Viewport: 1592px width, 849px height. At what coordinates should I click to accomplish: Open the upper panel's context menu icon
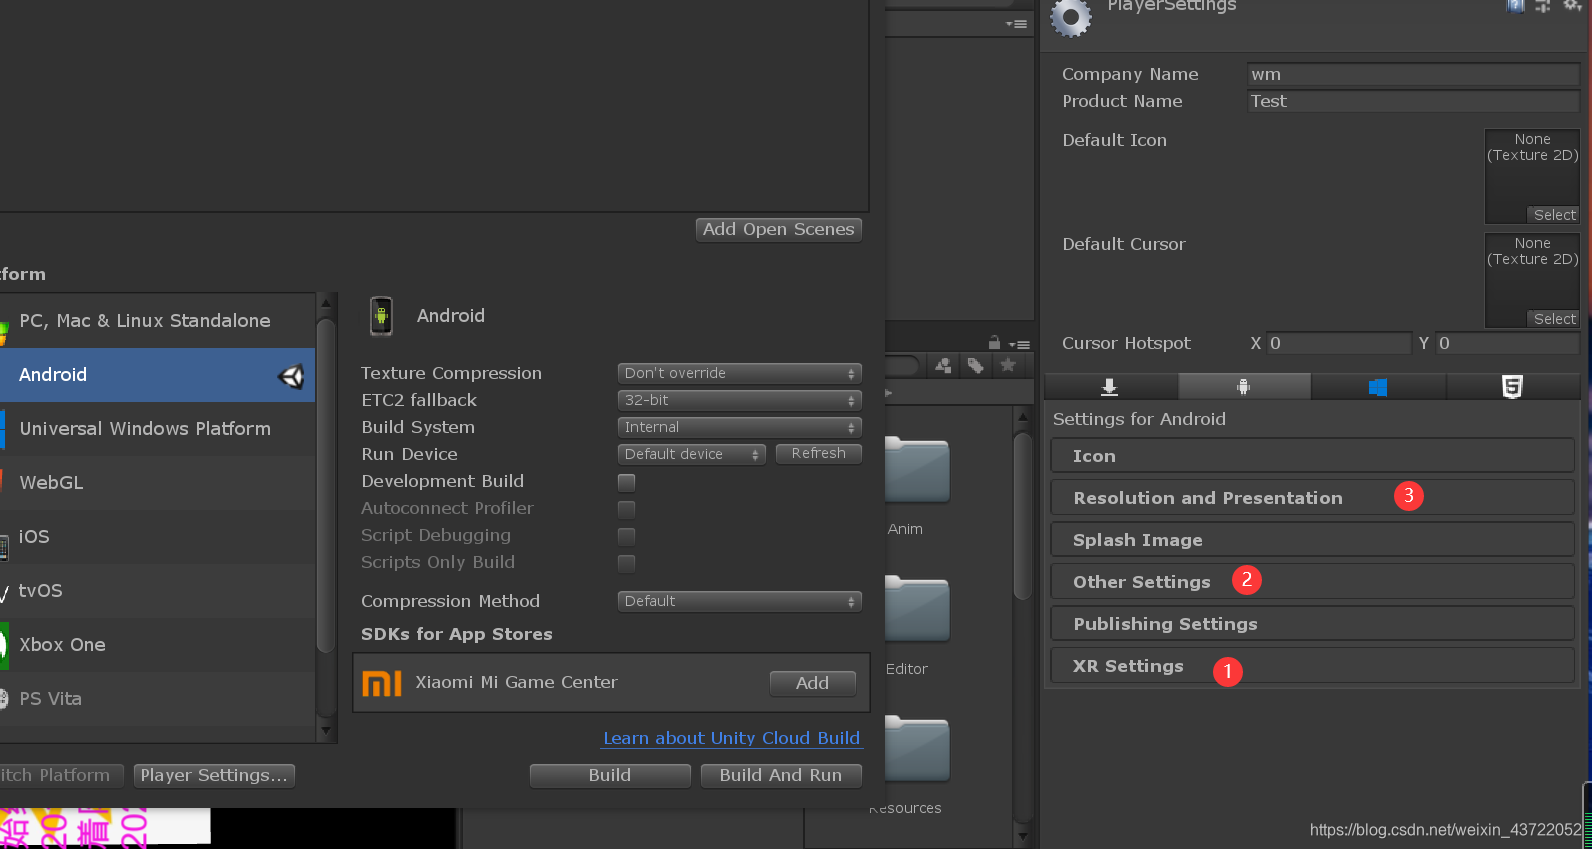coord(1016,24)
